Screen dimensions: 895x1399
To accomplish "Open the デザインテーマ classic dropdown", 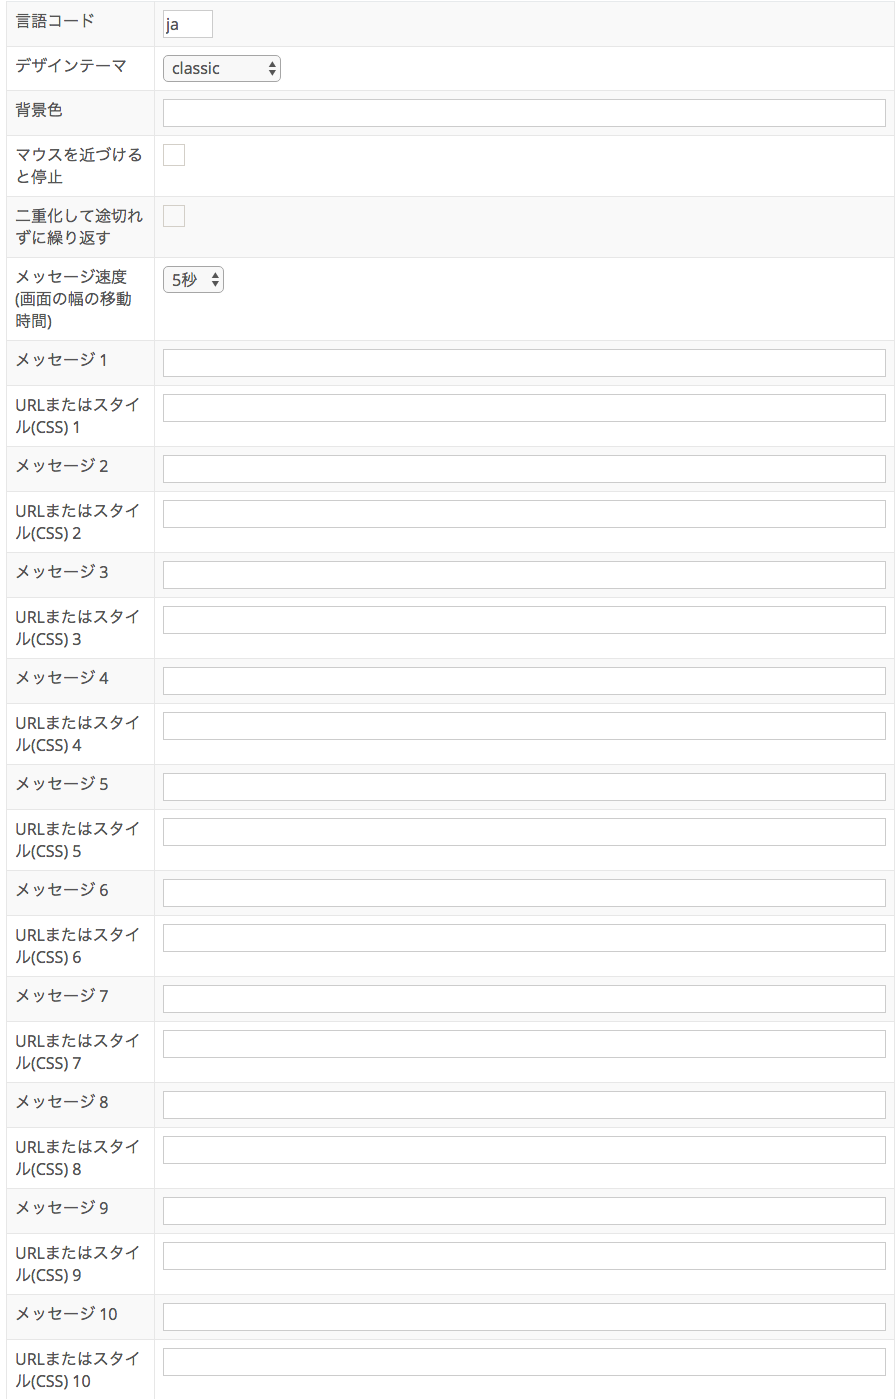I will [222, 68].
